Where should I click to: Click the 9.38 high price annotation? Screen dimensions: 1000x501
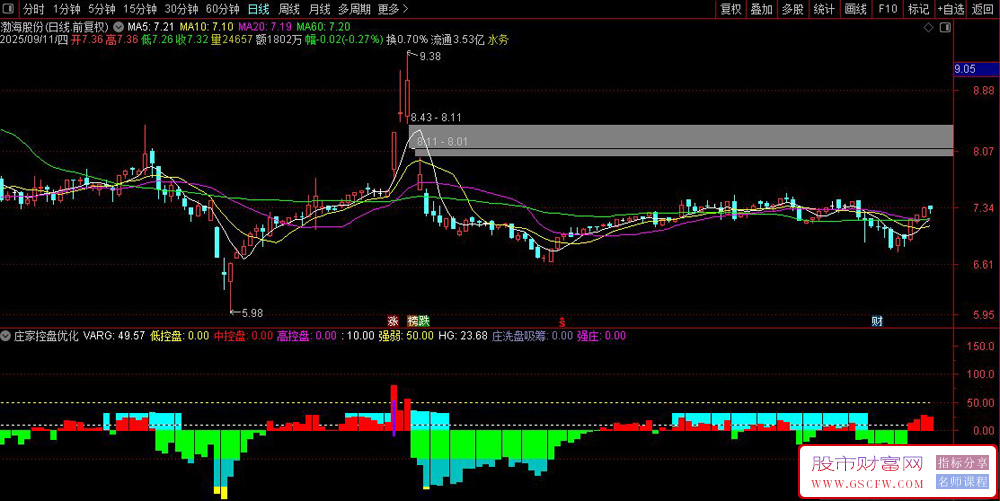tap(430, 56)
